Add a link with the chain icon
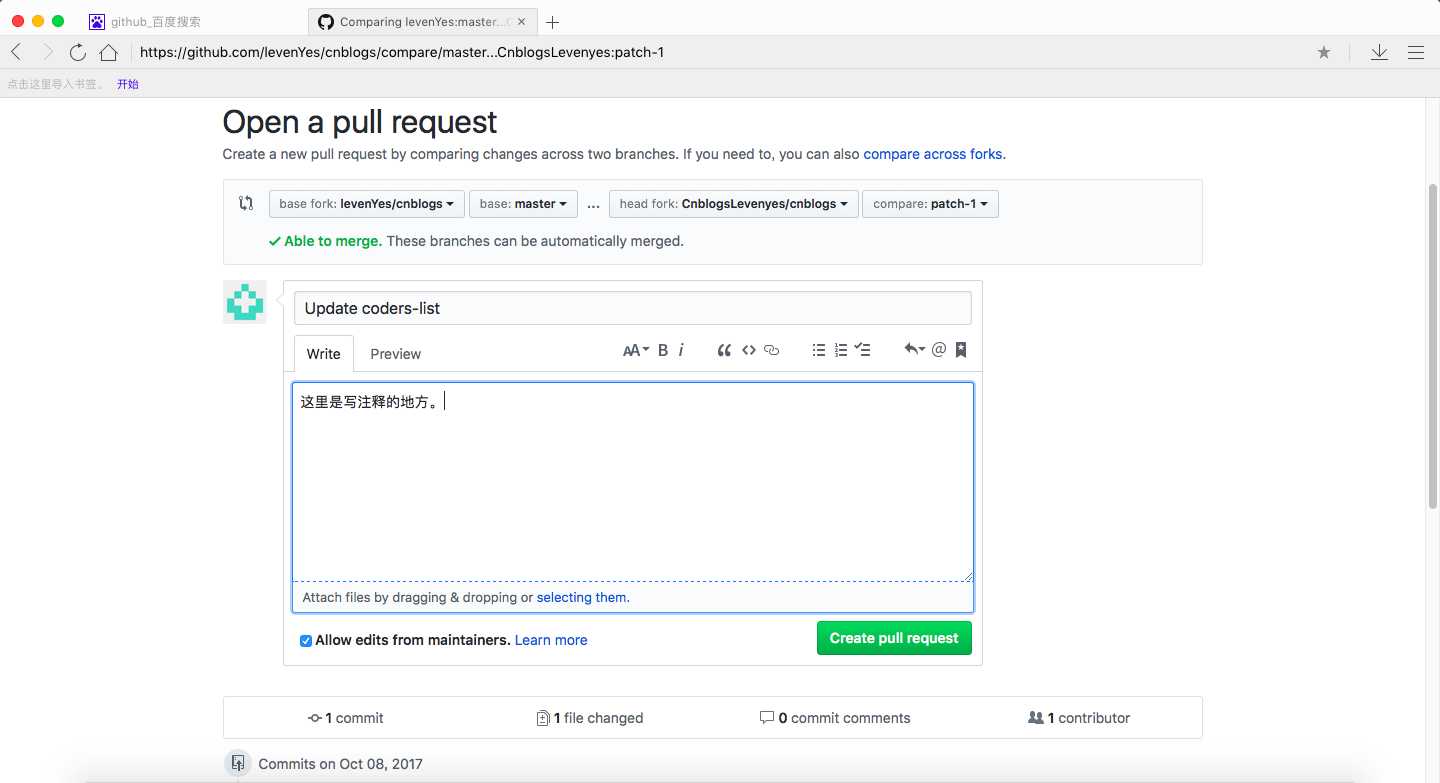 771,350
